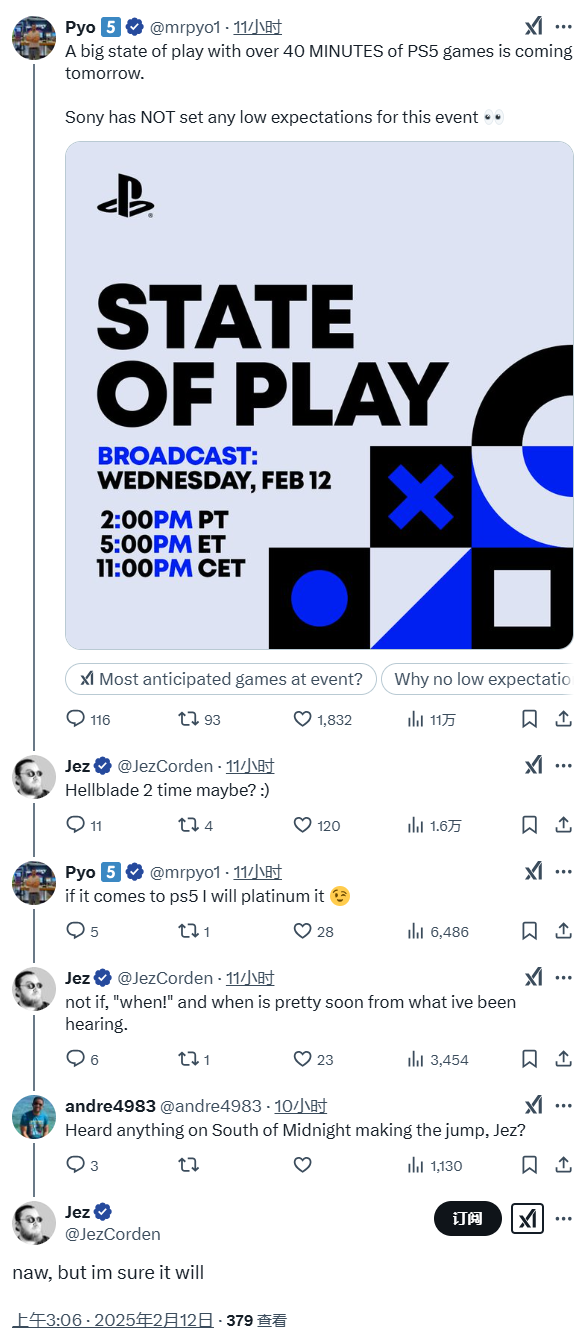Open Grok icon on andre4983's reply
This screenshot has width=587, height=1341.
[534, 1105]
